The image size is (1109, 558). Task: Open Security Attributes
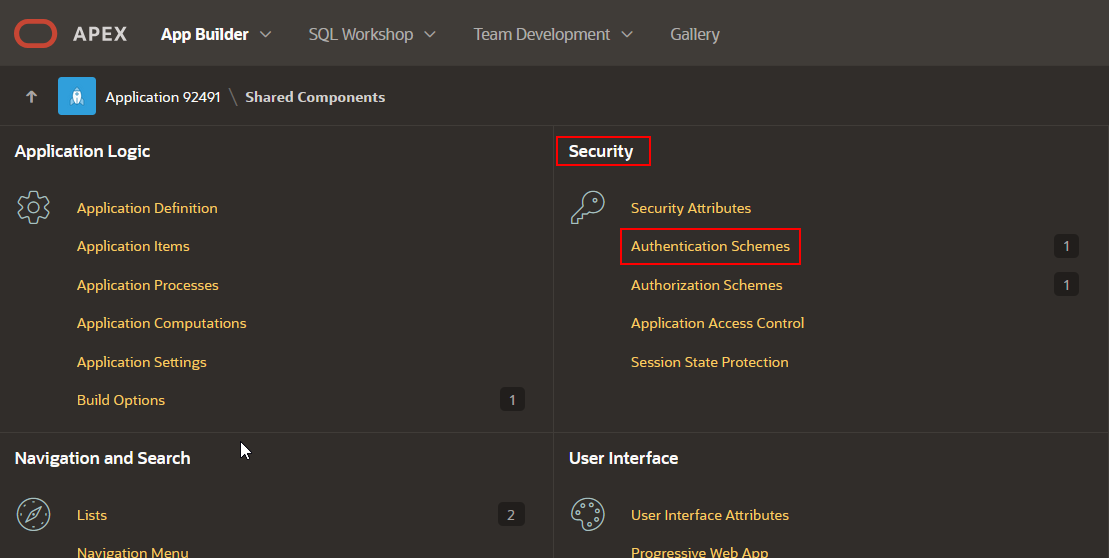point(690,208)
